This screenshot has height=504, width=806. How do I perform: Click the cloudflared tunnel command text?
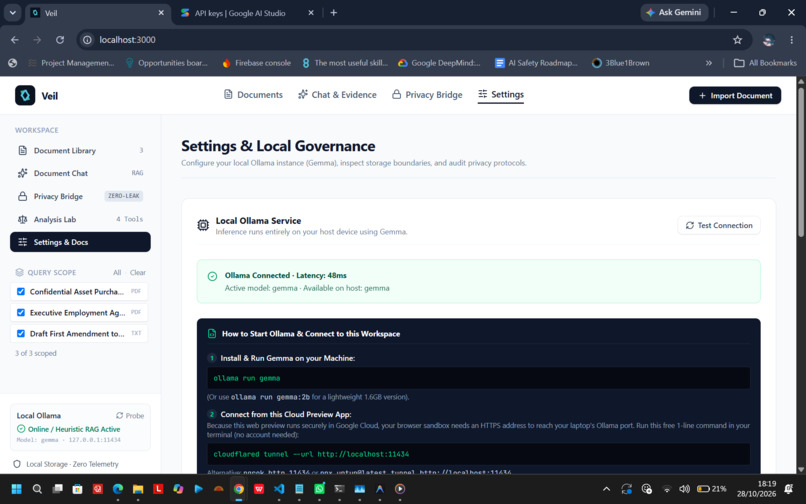pyautogui.click(x=311, y=454)
